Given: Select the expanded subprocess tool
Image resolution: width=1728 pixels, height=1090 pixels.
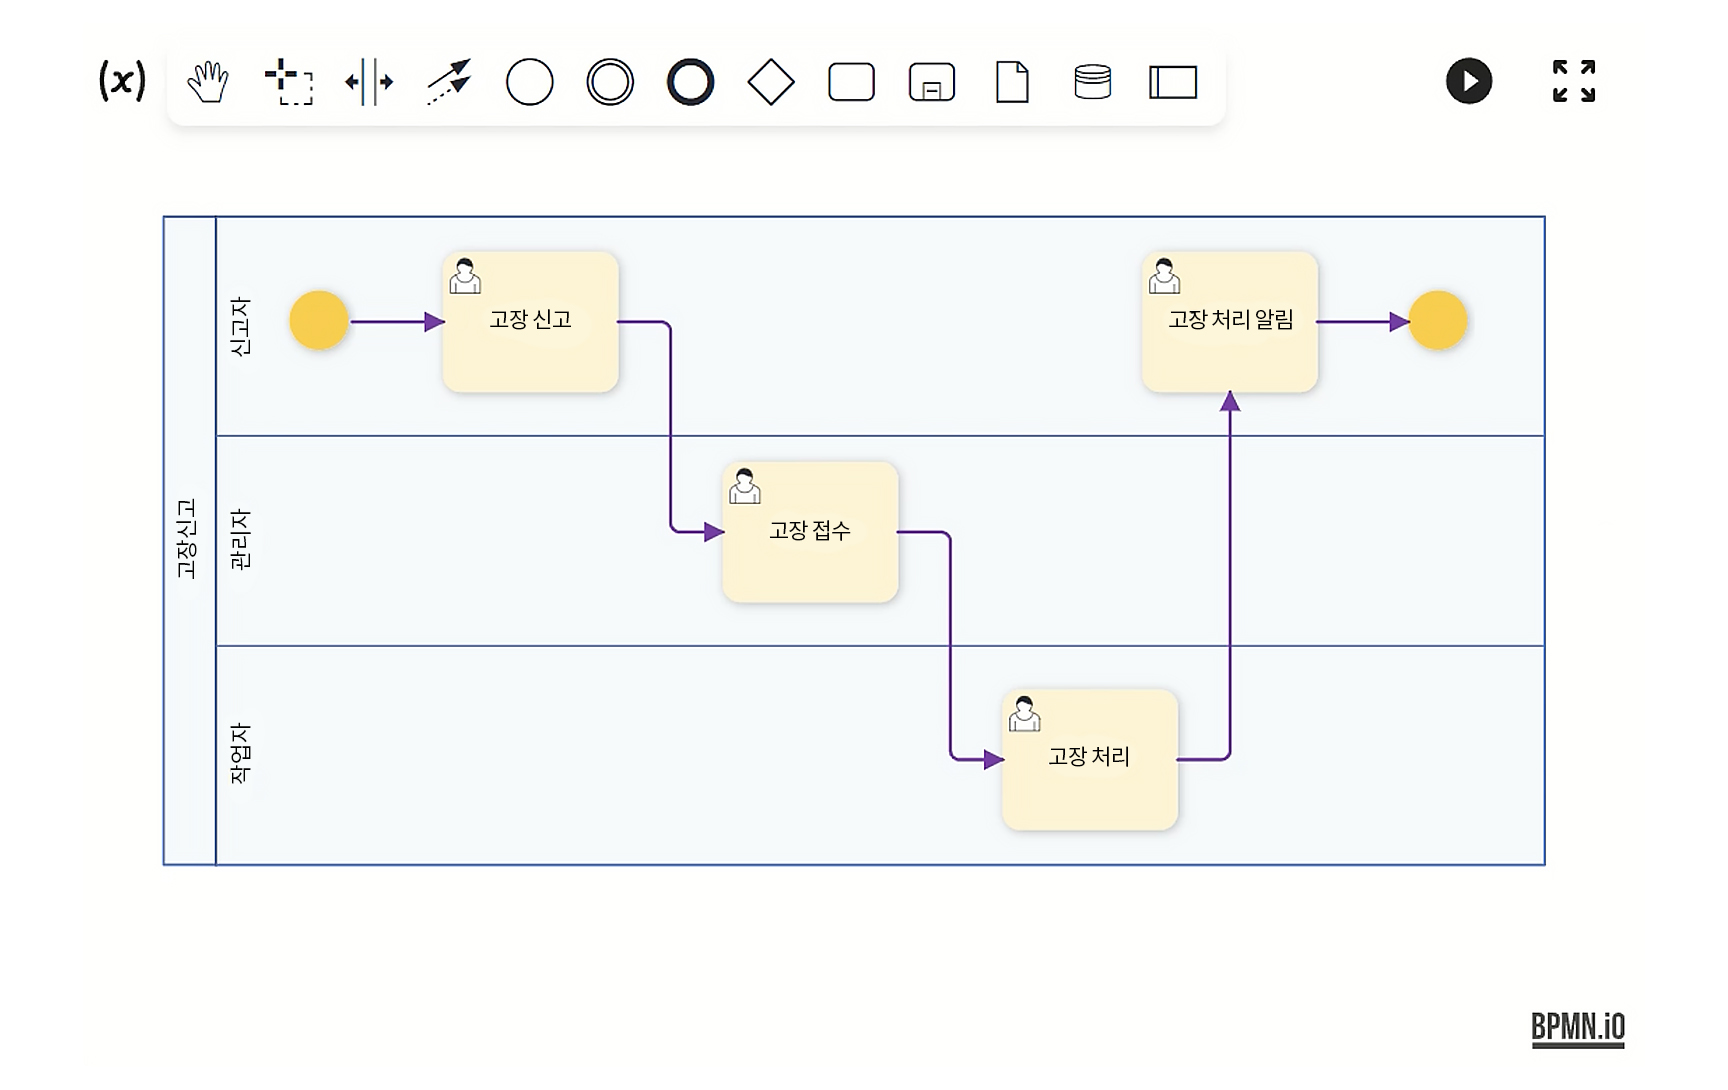Looking at the screenshot, I should (x=931, y=82).
